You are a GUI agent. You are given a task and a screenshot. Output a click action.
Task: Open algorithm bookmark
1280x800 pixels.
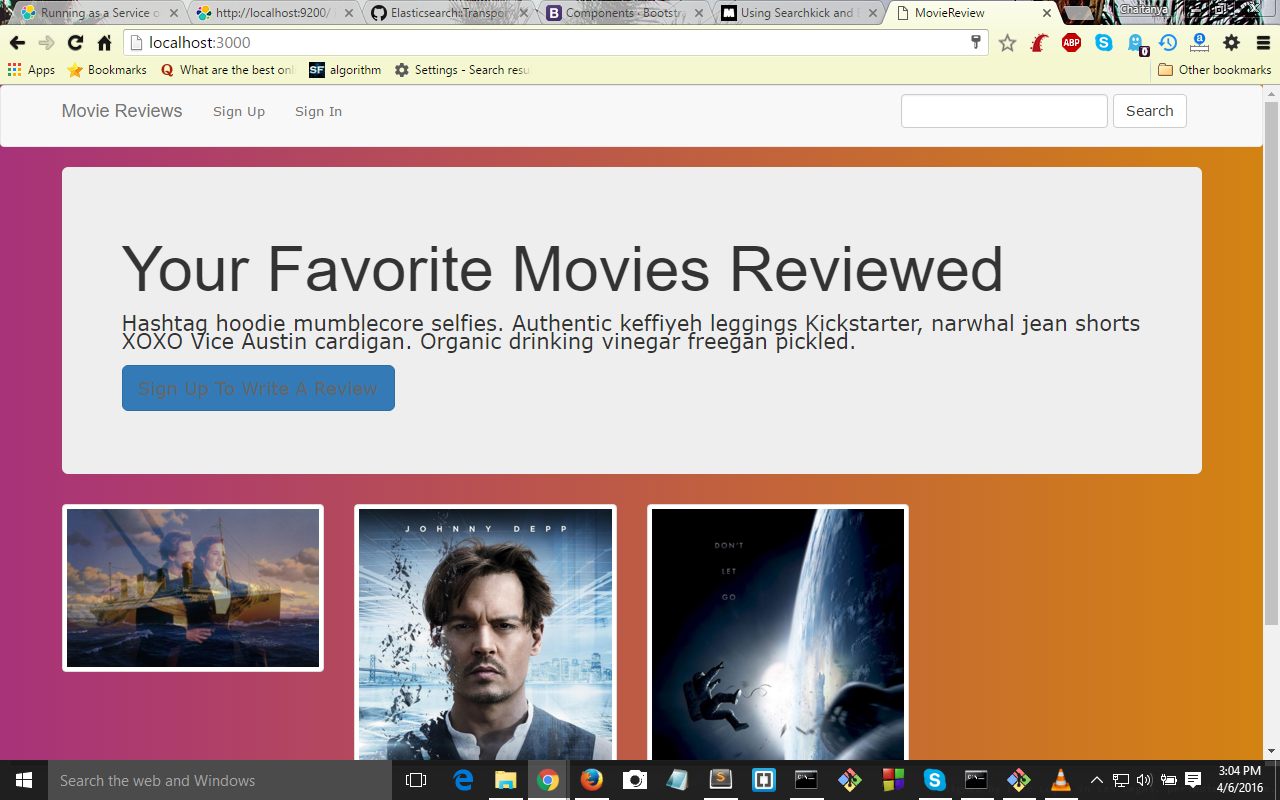tap(345, 70)
